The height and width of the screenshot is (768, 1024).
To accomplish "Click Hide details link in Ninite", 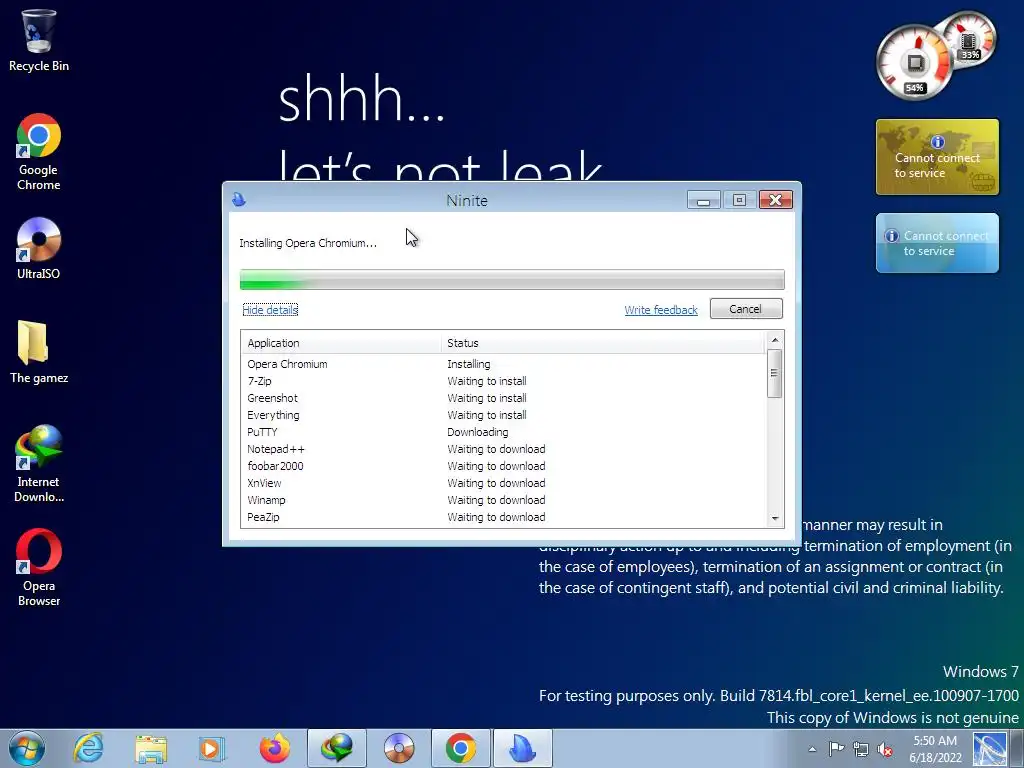I will tap(270, 310).
